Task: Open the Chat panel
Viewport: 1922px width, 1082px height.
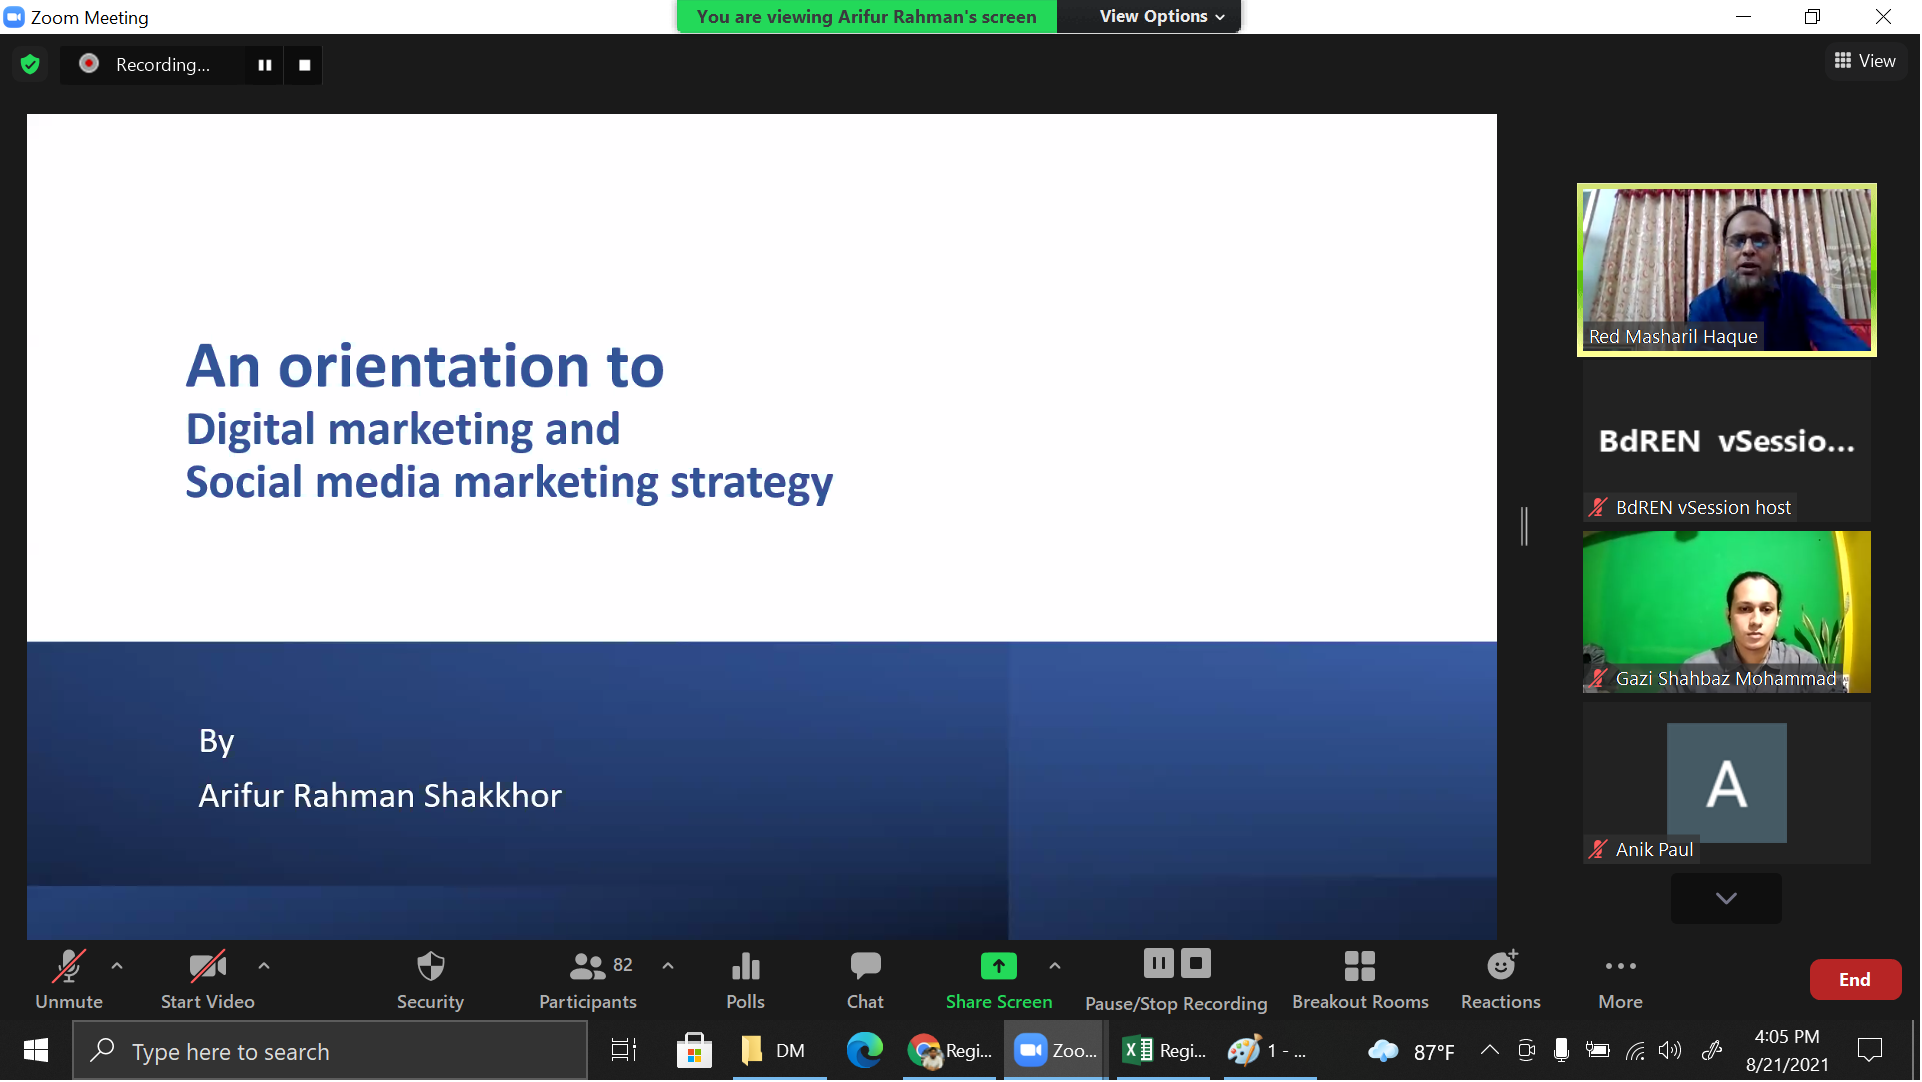Action: pos(866,980)
